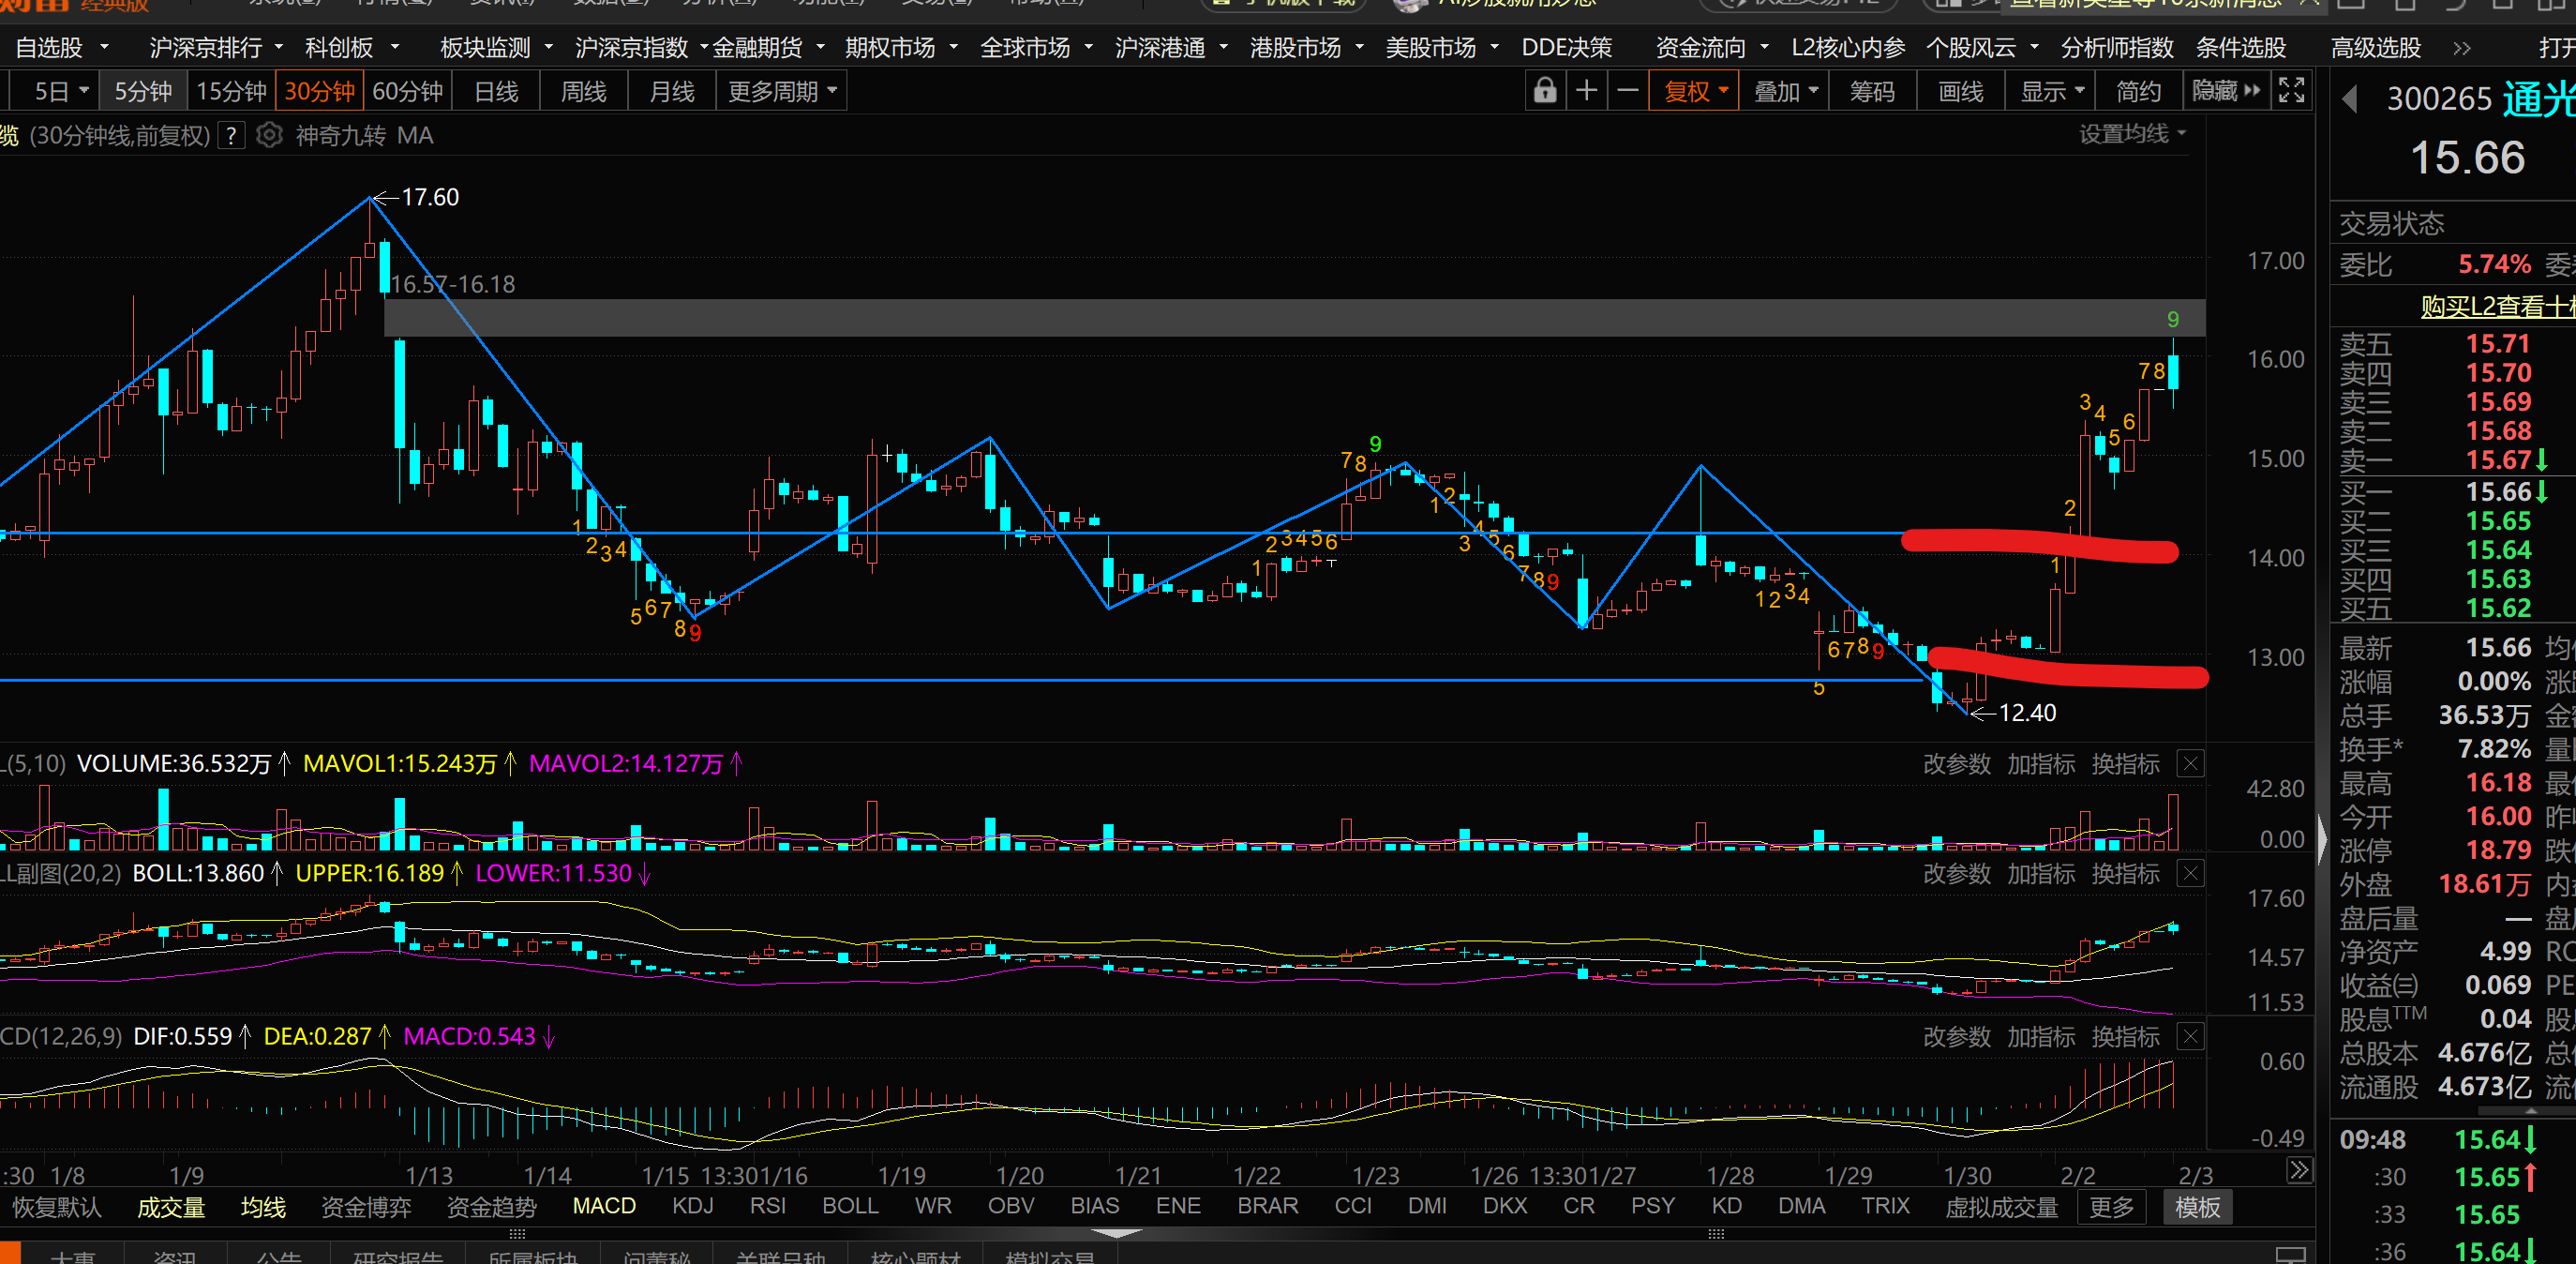Viewport: 2576px width, 1264px height.
Task: Toggle the 简约 simple view mode
Action: [2138, 91]
